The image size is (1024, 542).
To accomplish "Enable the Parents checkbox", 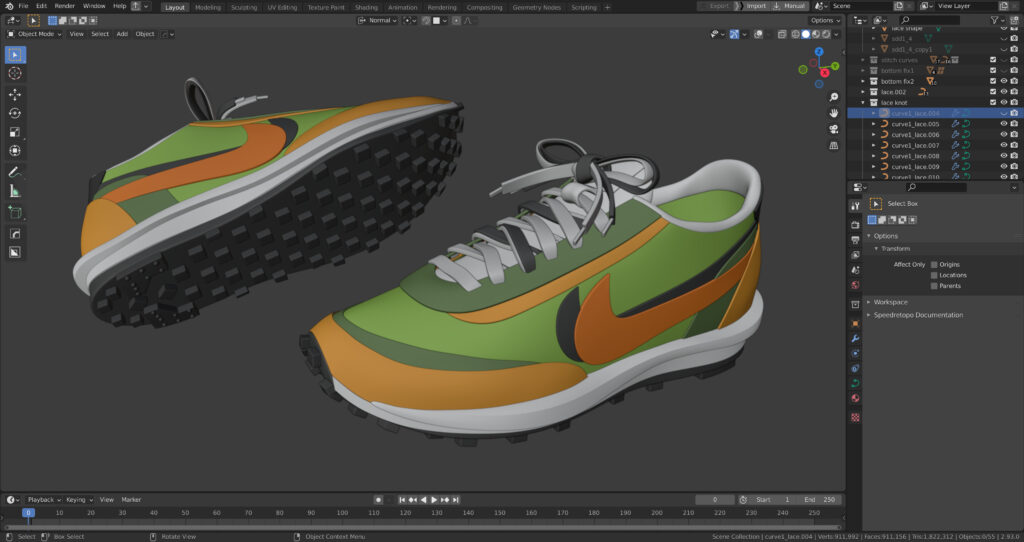I will pyautogui.click(x=934, y=285).
